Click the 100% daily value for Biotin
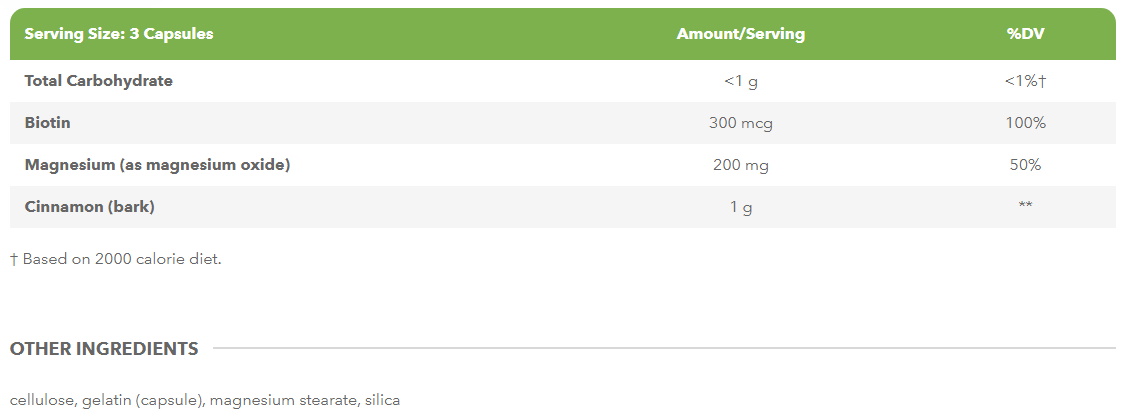The image size is (1129, 420). click(1025, 123)
